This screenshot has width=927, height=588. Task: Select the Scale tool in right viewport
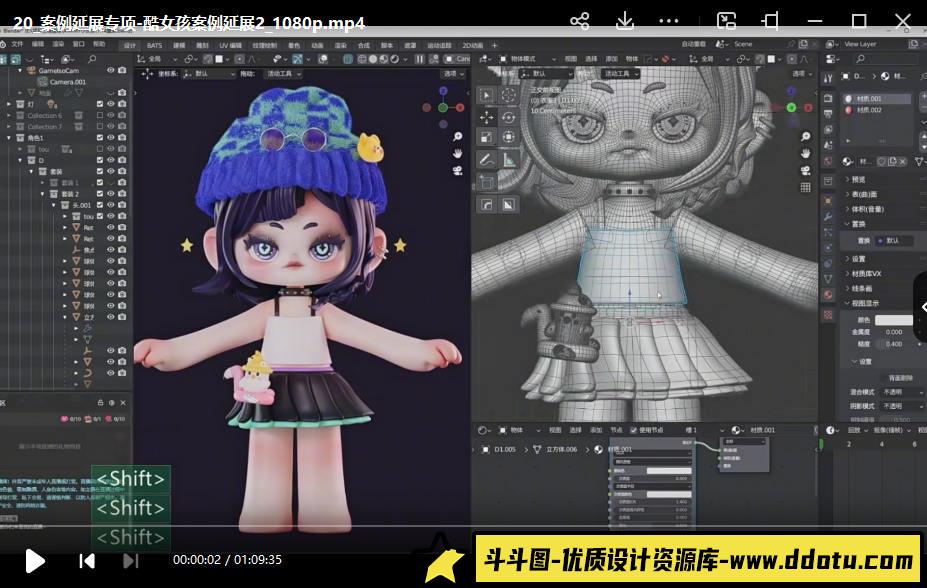point(487,138)
